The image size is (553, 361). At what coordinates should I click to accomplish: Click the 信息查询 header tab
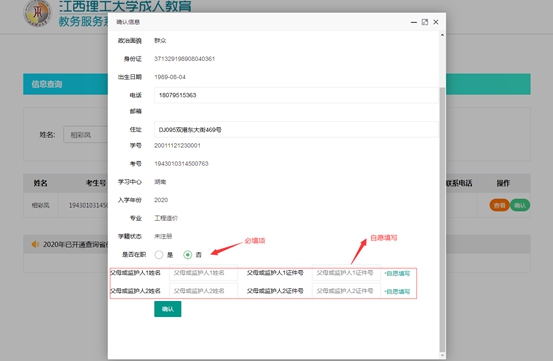[x=47, y=84]
